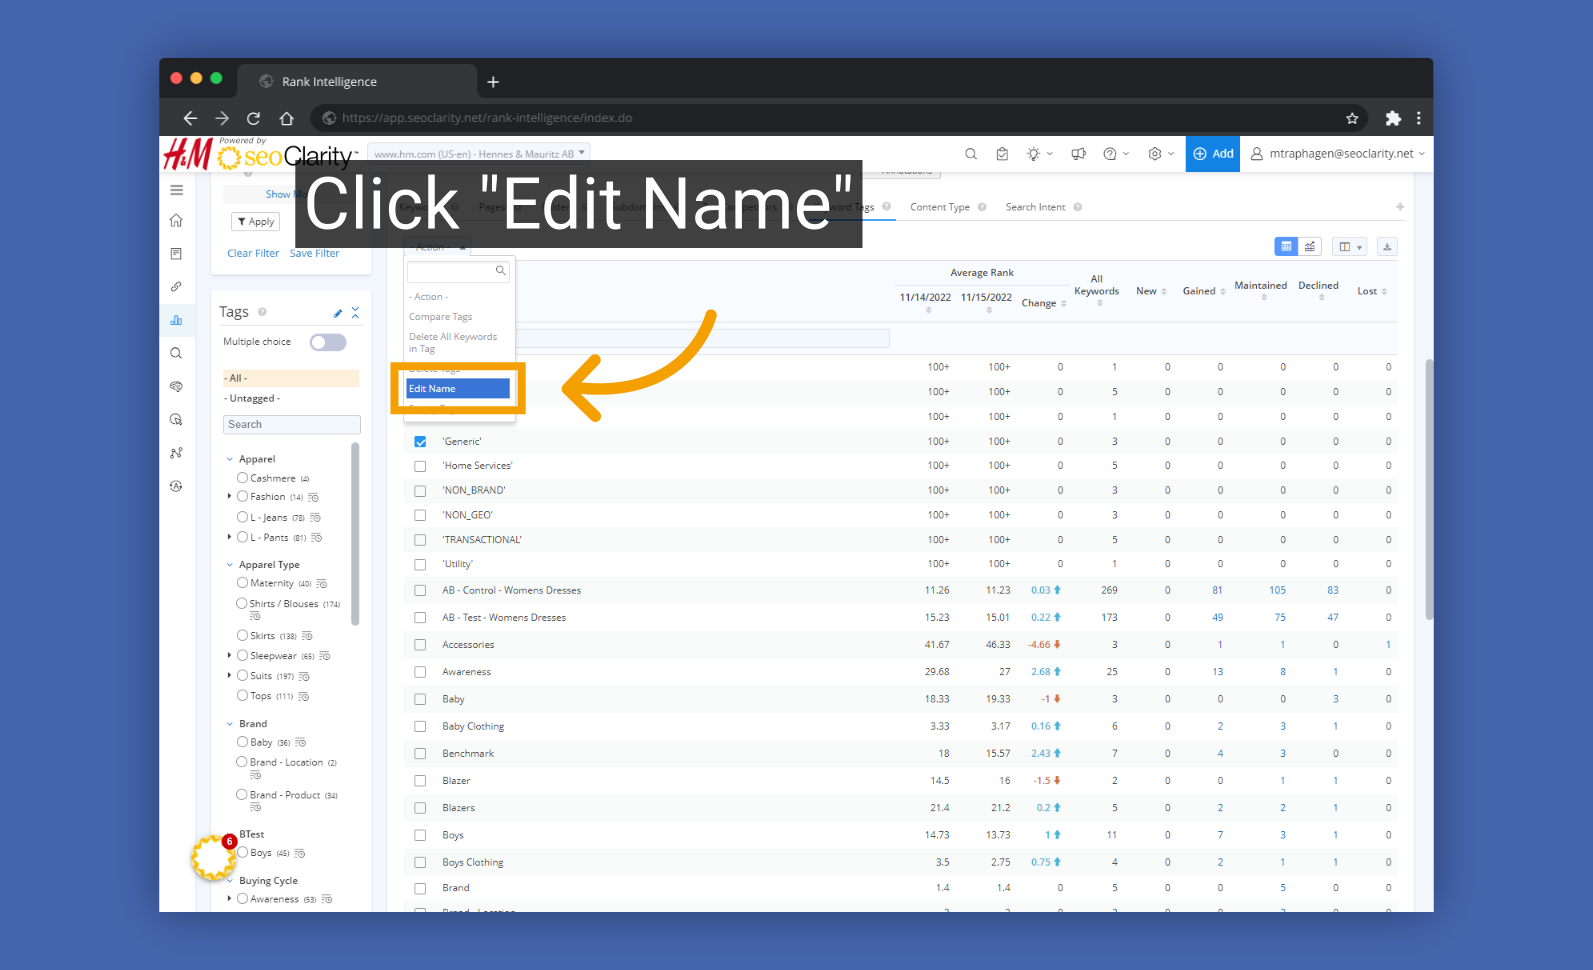The width and height of the screenshot is (1593, 970).
Task: Open the home icon in left sidebar
Action: coord(177,220)
